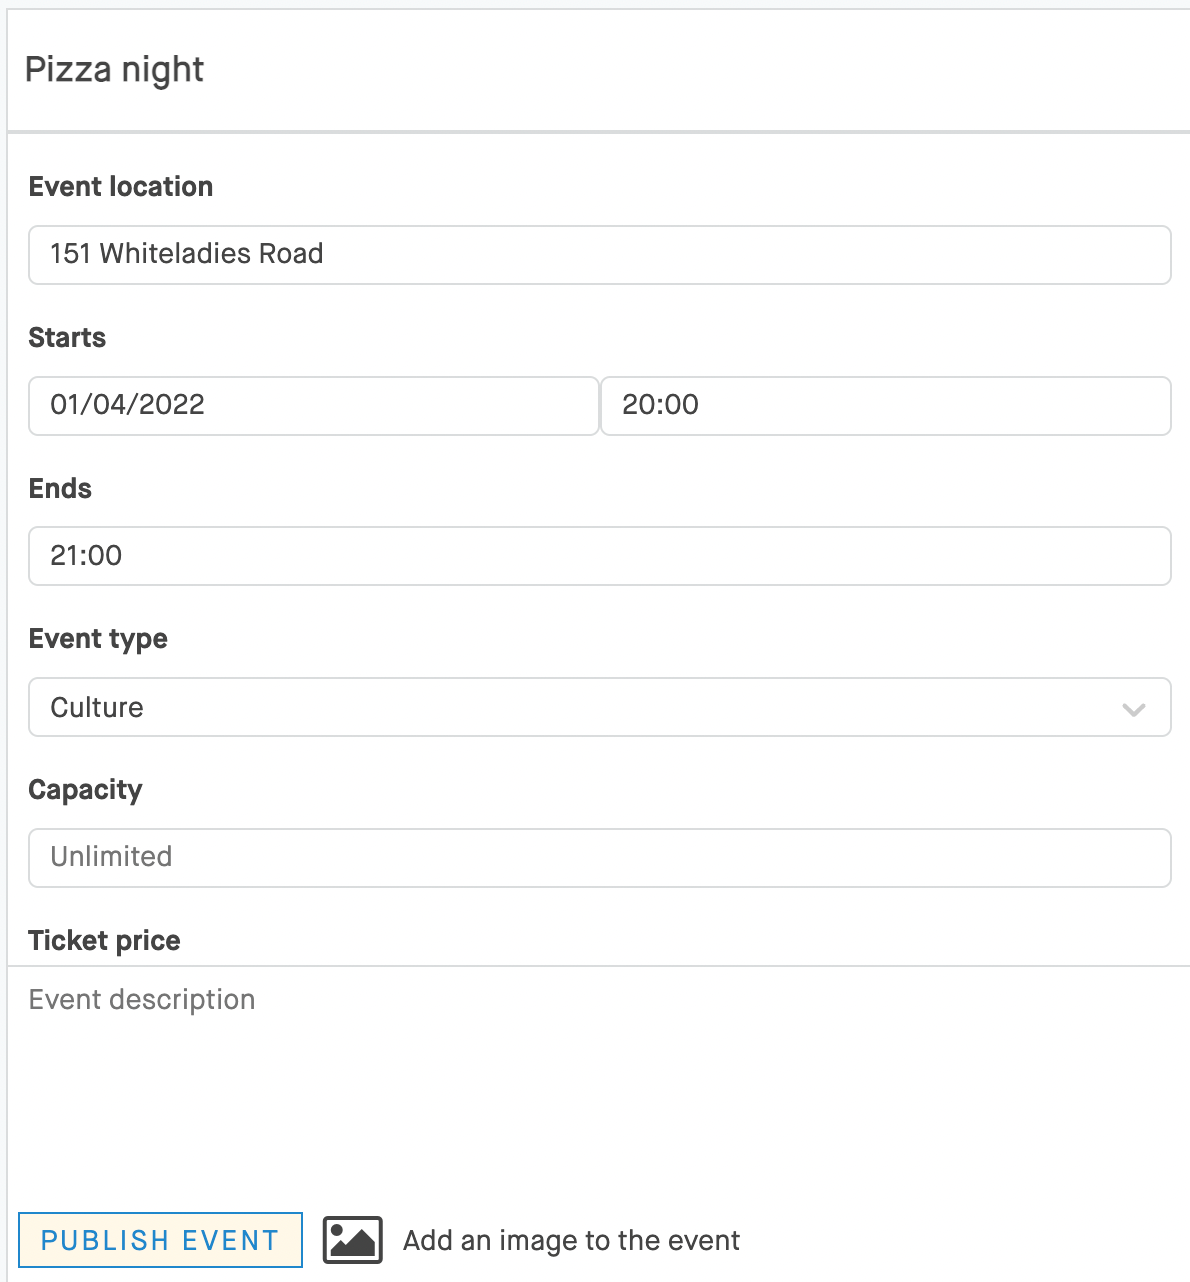Click the 'Event type' label
Screen dimensions: 1190x1282
tap(98, 639)
